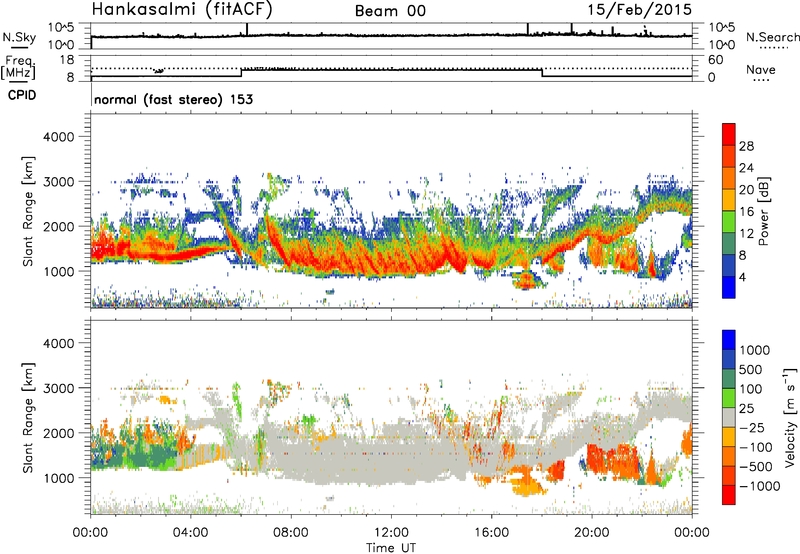
Task: Click the 3000 tick on power panel axis
Action: (58, 182)
